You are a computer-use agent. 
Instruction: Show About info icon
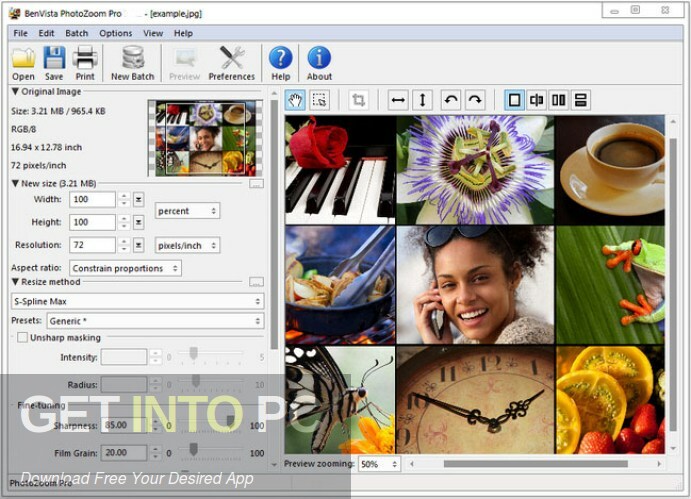(319, 63)
